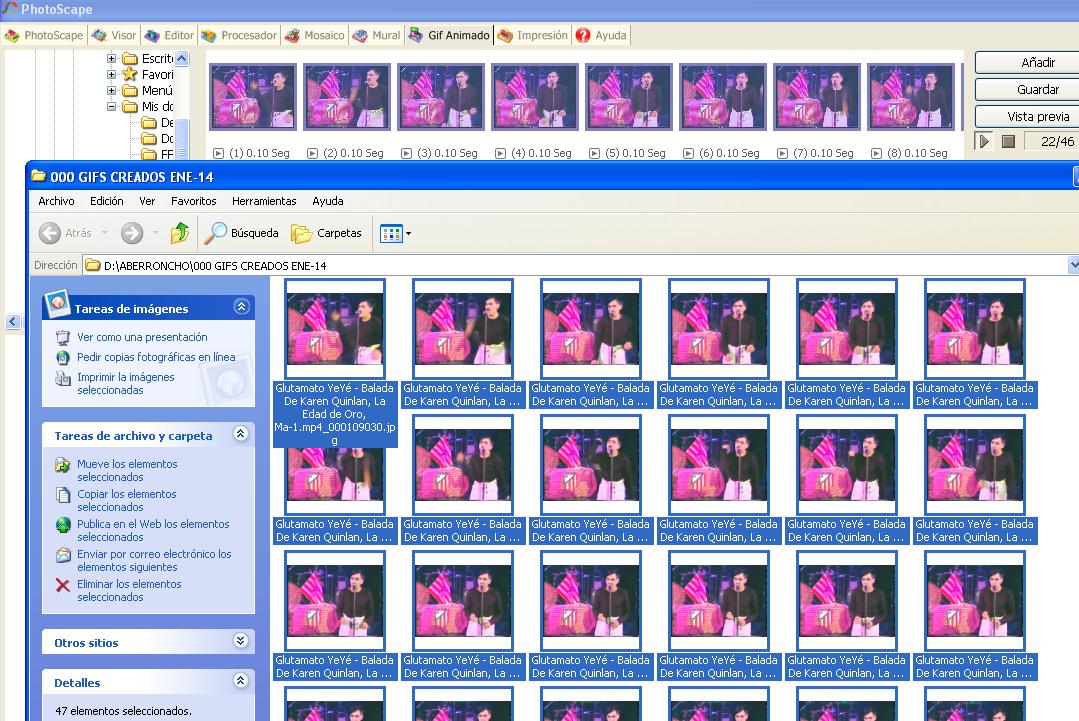Screen dimensions: 1079x721
Task: Click play icon for frame (7)
Action: tap(782, 153)
